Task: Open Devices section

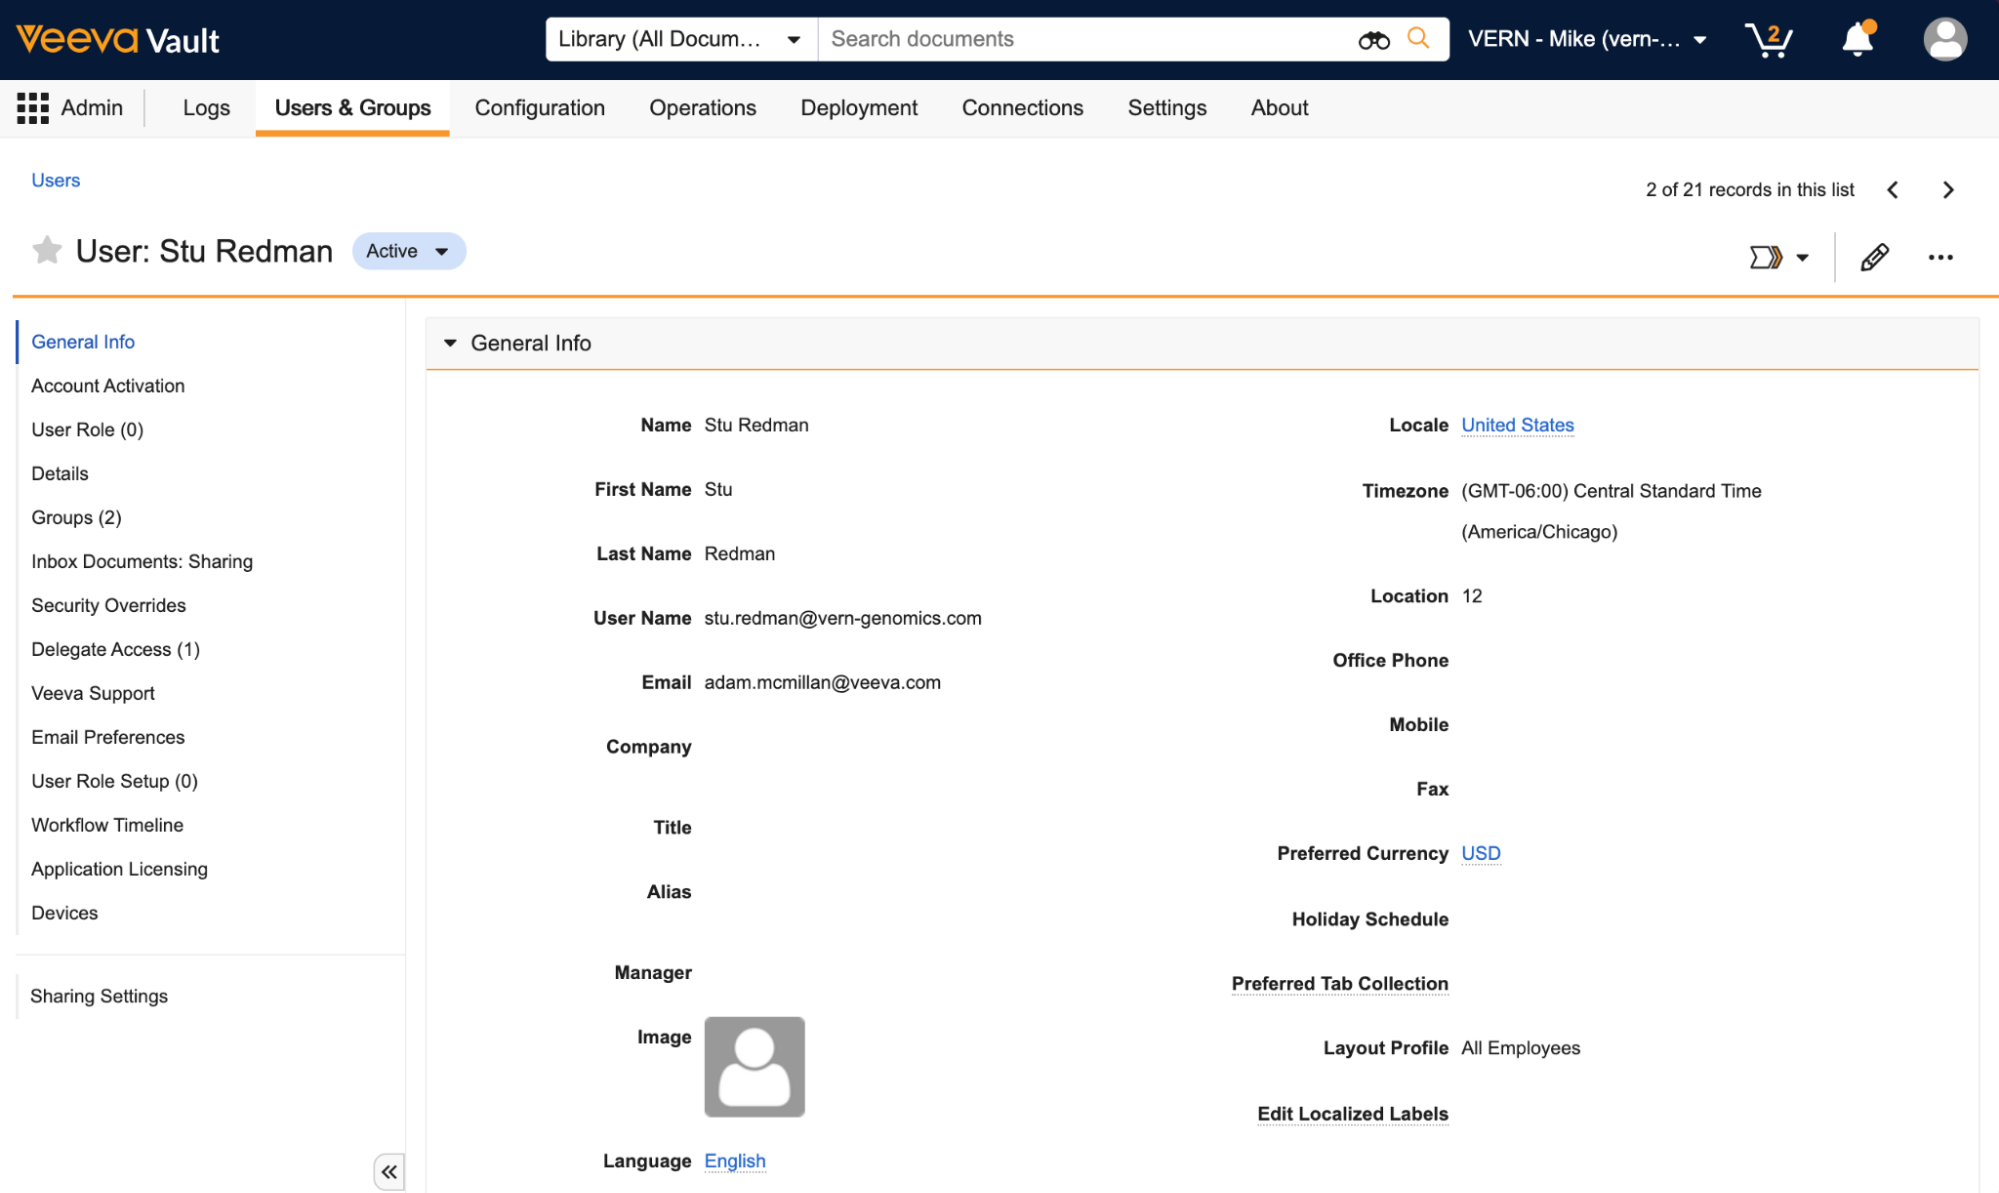Action: click(64, 914)
